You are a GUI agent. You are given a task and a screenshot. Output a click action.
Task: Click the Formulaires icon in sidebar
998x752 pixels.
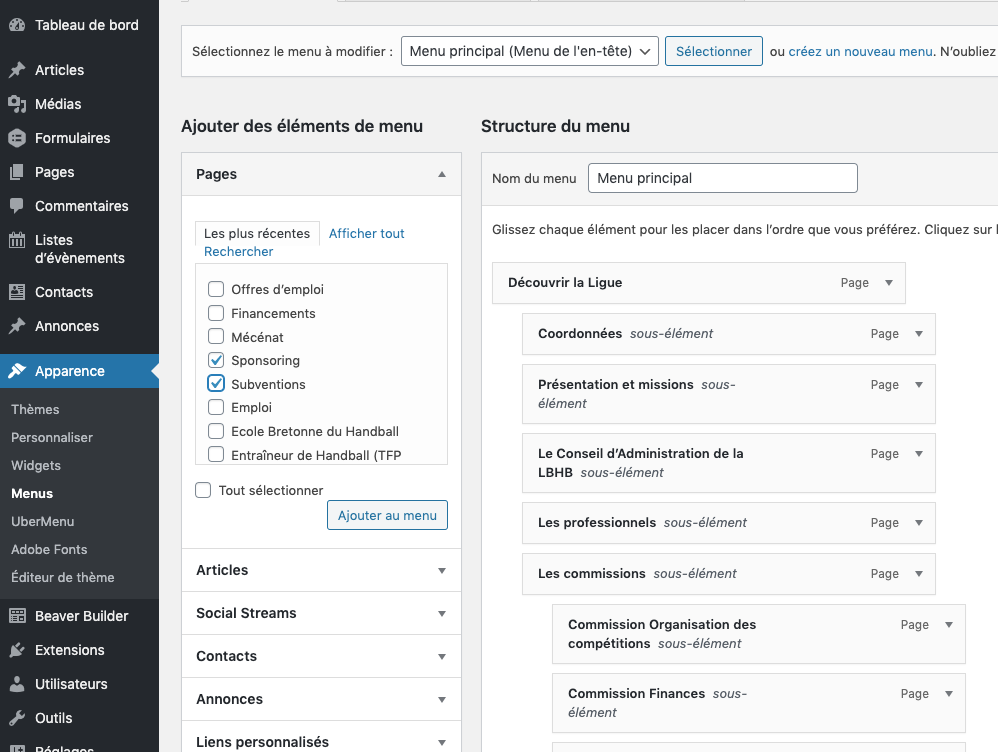point(17,138)
